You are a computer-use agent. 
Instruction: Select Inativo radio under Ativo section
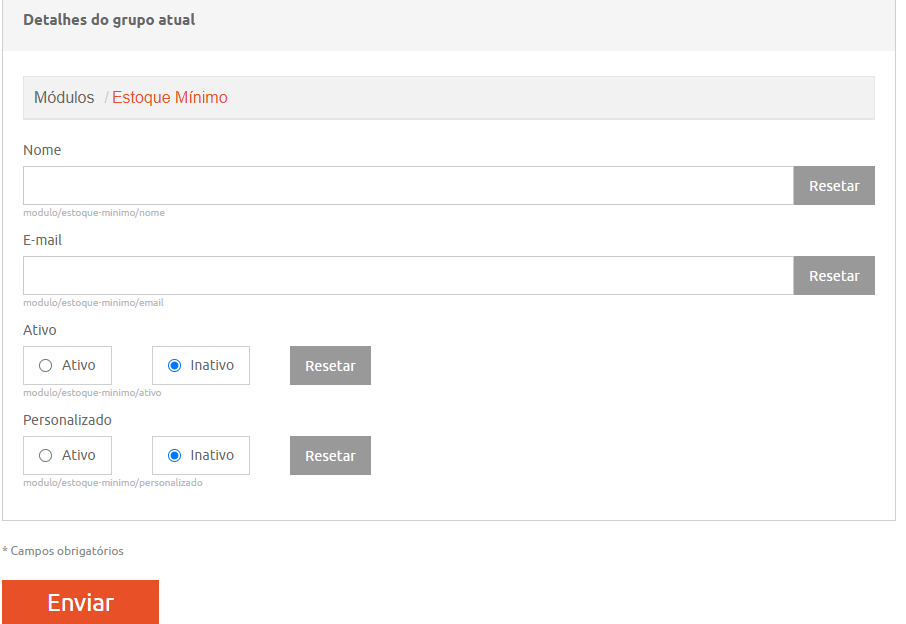coord(174,366)
